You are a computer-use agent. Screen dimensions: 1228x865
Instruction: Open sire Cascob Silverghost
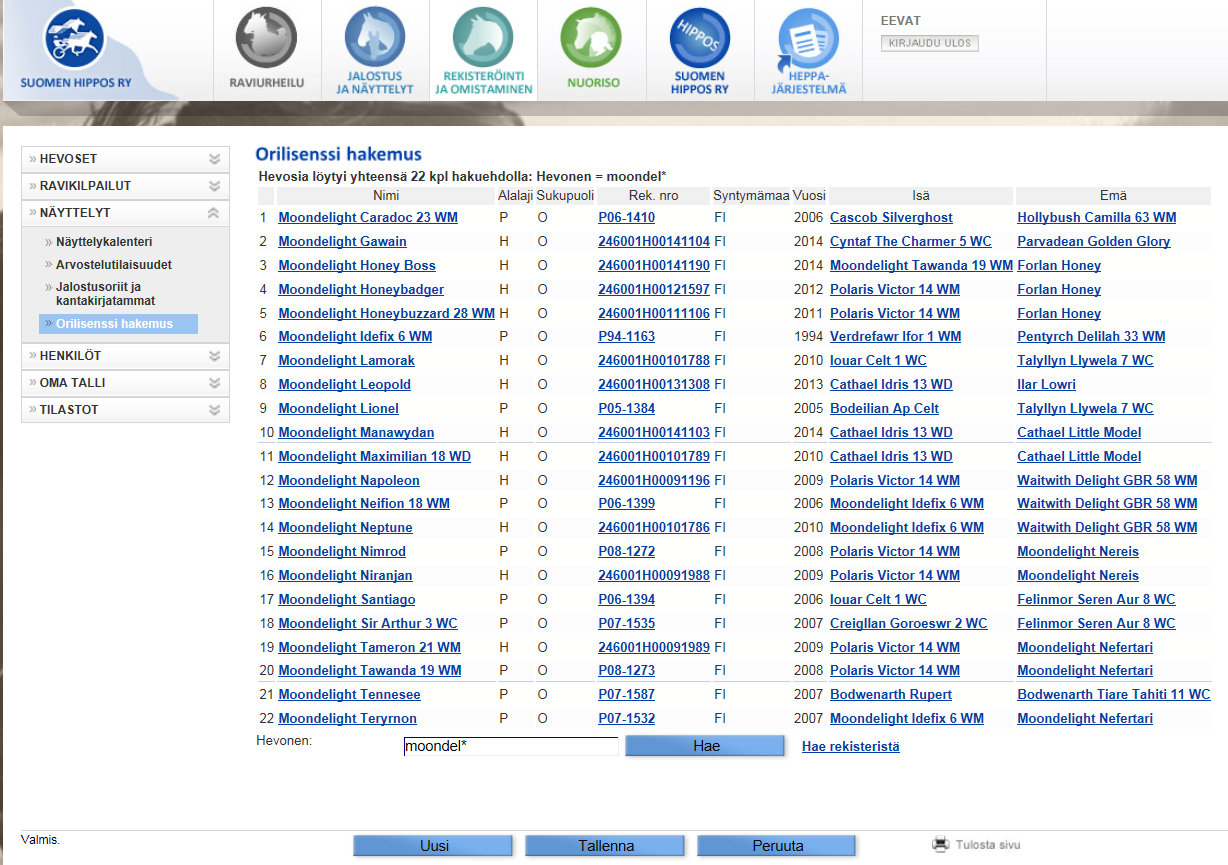(x=891, y=217)
